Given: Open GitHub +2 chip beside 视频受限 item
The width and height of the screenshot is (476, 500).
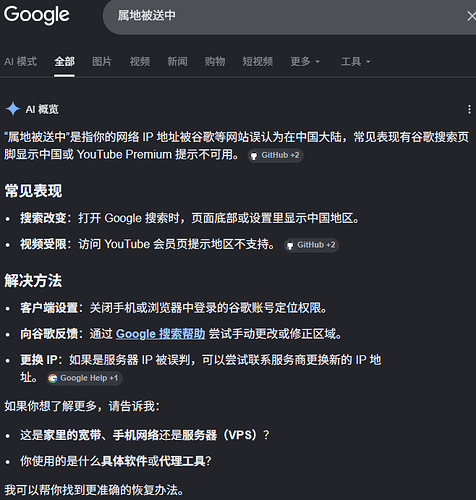Looking at the screenshot, I should (x=311, y=245).
